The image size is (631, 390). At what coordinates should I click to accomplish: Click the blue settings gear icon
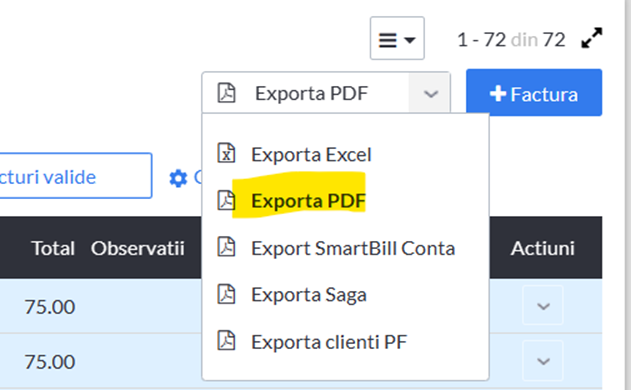178,178
